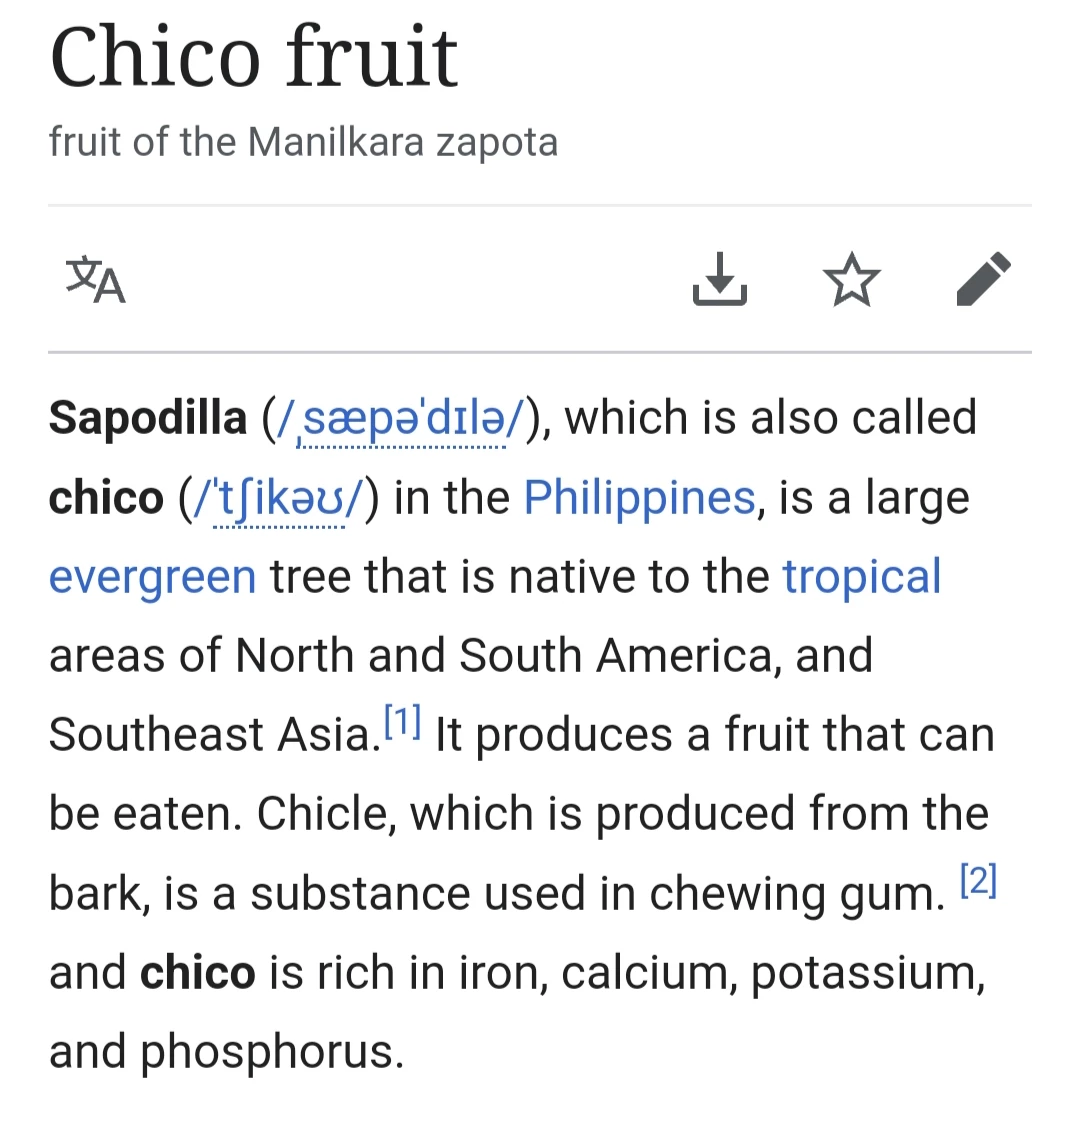Click the words chewing gum

pos(796,894)
